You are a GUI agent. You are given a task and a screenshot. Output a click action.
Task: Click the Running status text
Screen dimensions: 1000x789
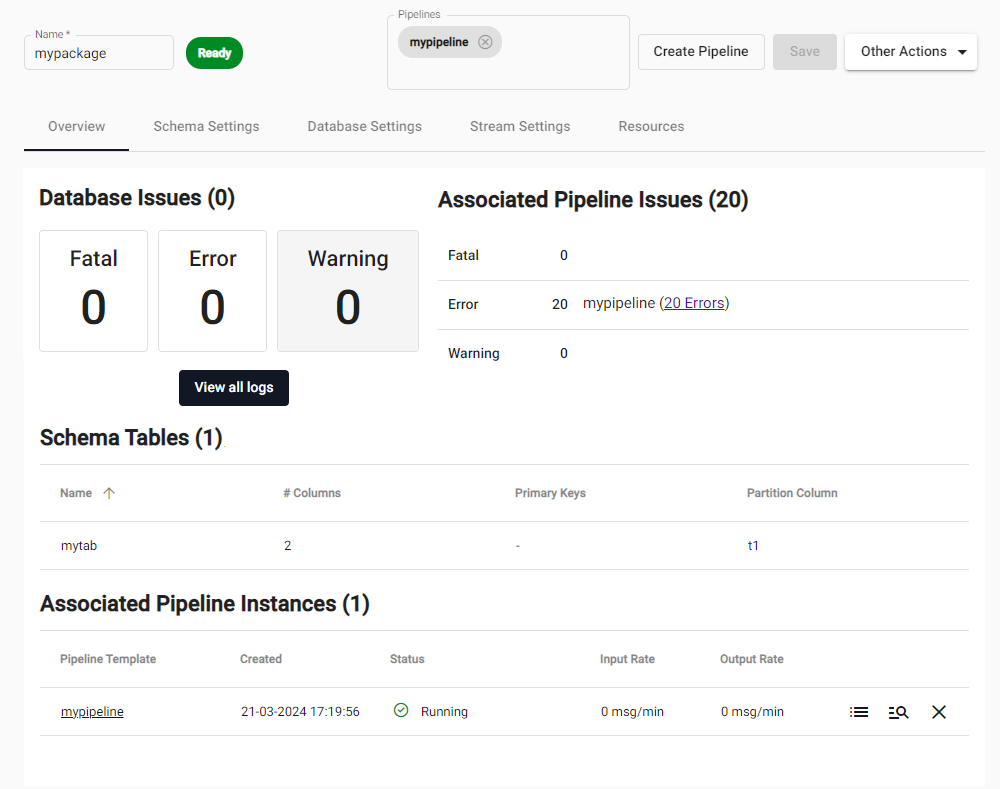(x=445, y=712)
